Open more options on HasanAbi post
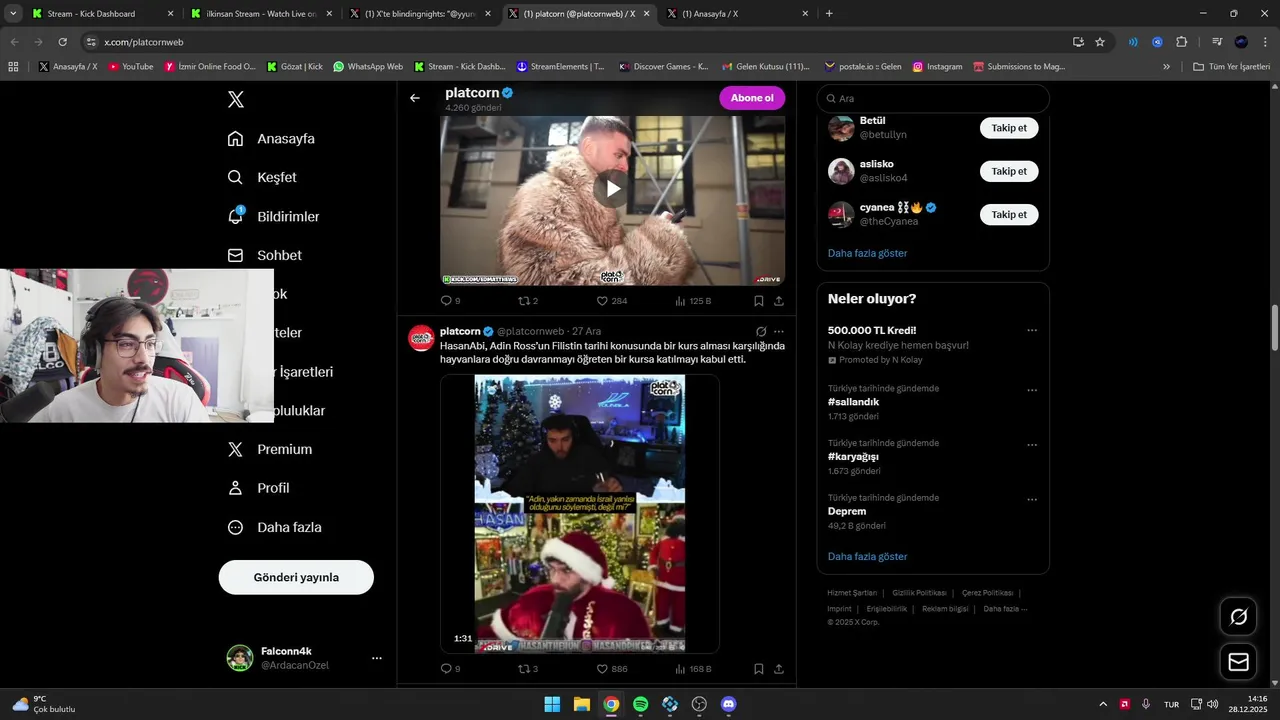The image size is (1280, 720). click(x=779, y=331)
